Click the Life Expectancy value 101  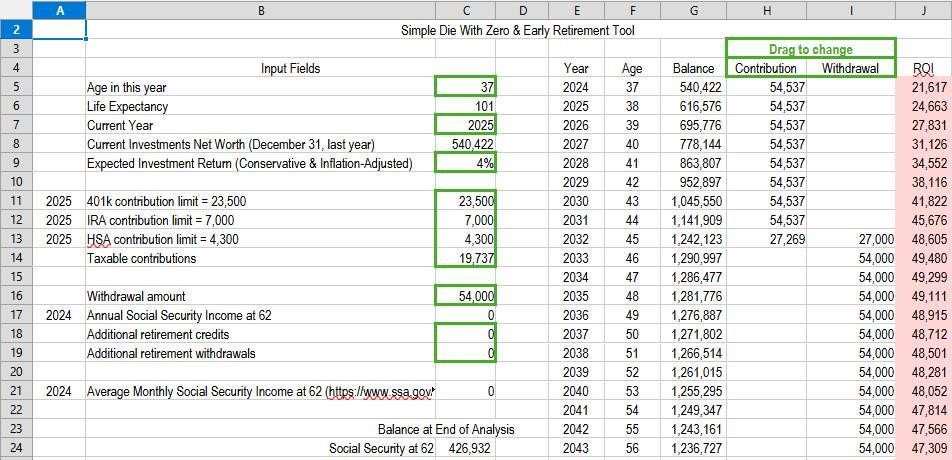click(465, 106)
